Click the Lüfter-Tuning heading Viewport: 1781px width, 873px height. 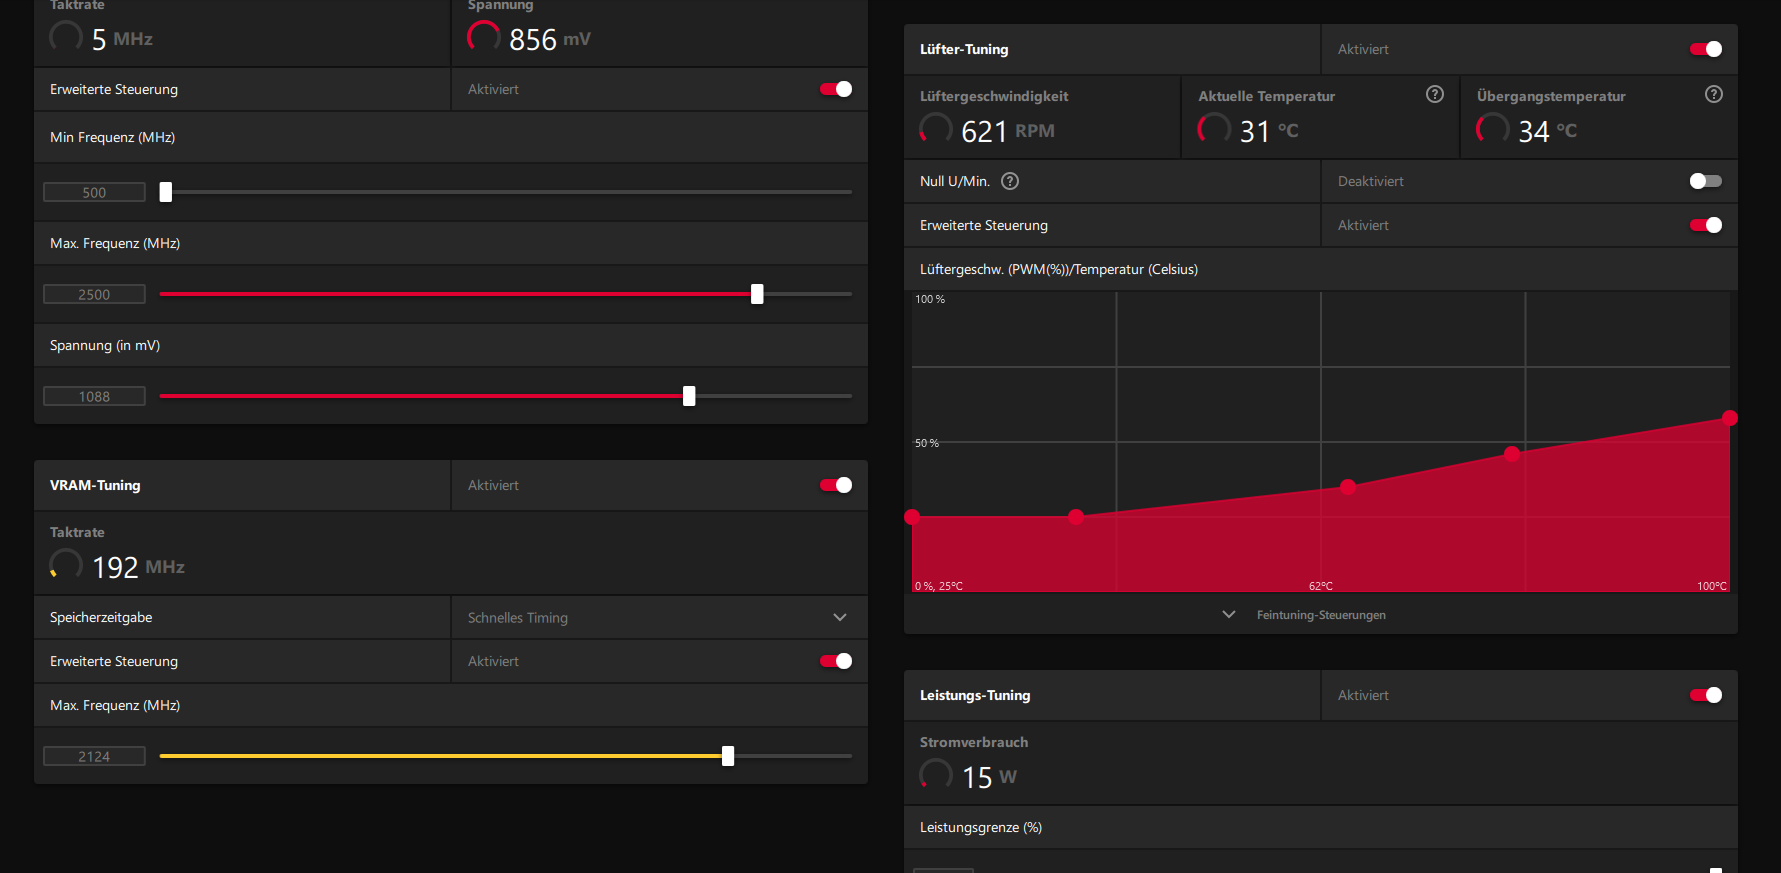(x=964, y=49)
